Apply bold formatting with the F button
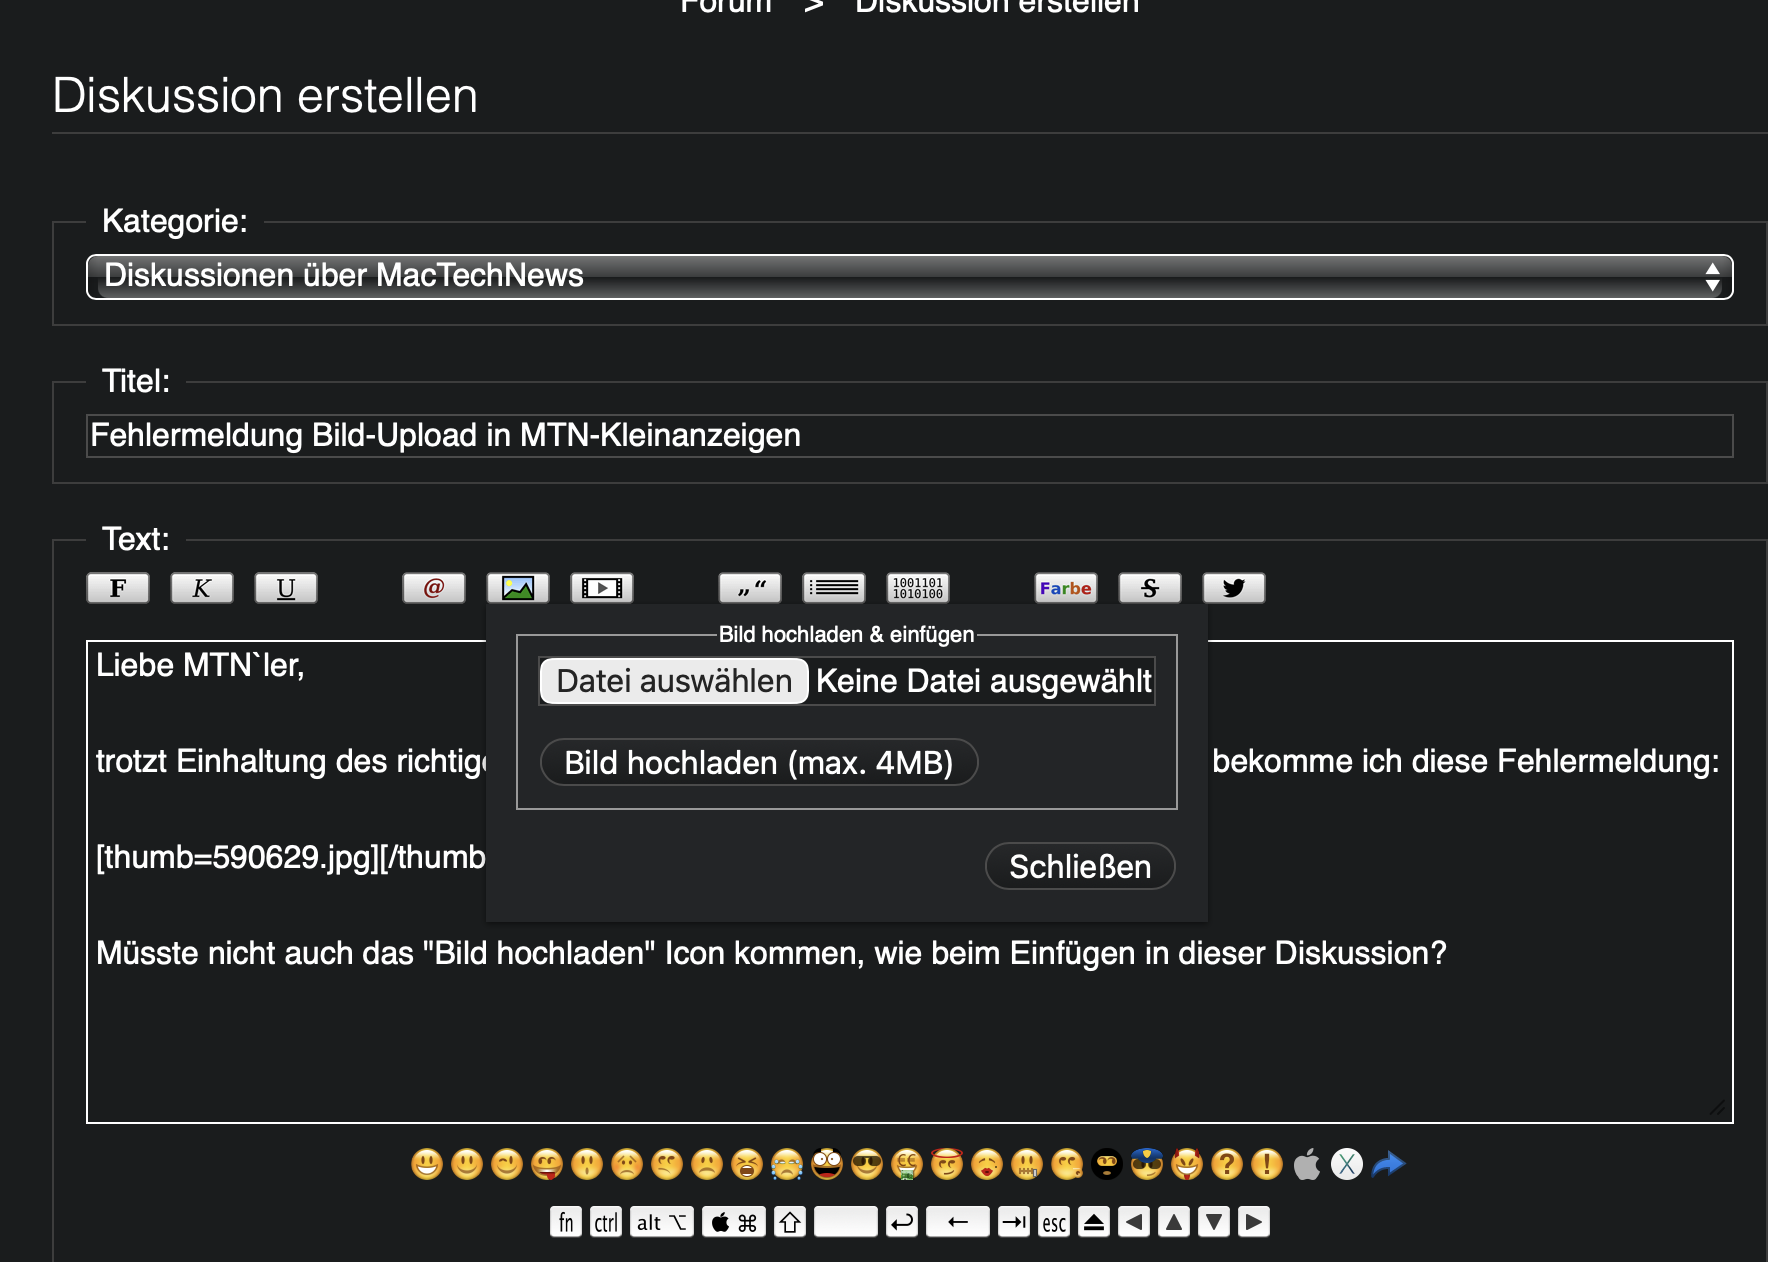This screenshot has width=1768, height=1262. (118, 588)
